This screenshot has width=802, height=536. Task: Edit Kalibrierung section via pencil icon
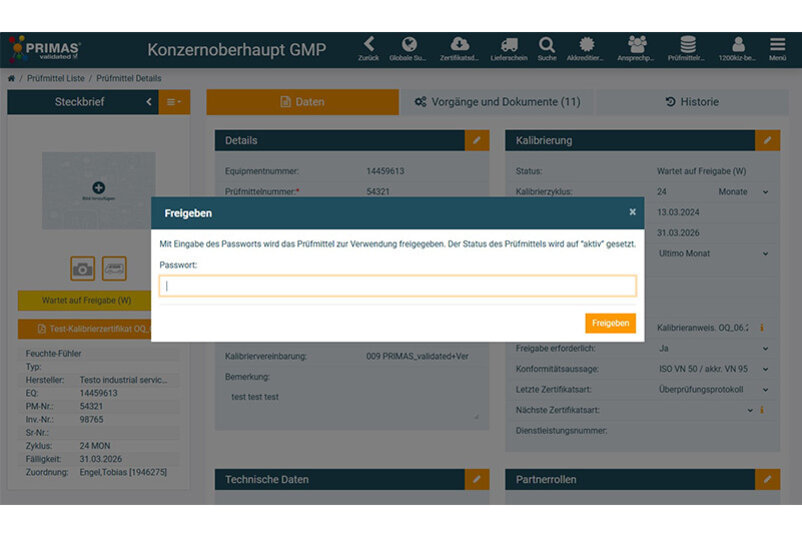tap(767, 141)
